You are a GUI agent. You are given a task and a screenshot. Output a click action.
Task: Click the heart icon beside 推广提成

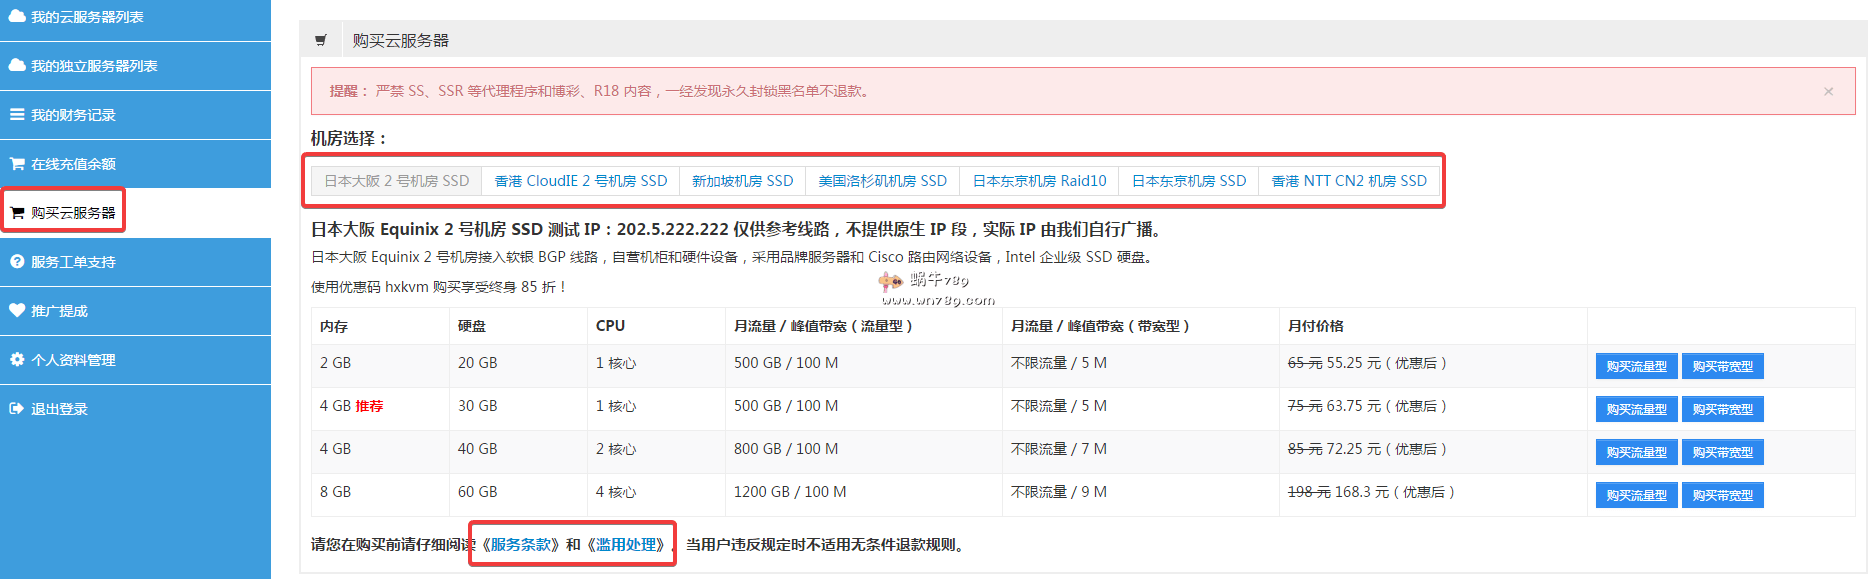pos(17,310)
